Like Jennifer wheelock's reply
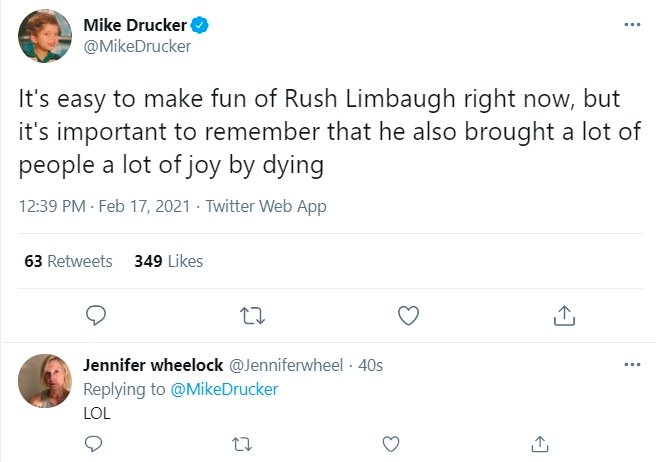 [x=391, y=442]
